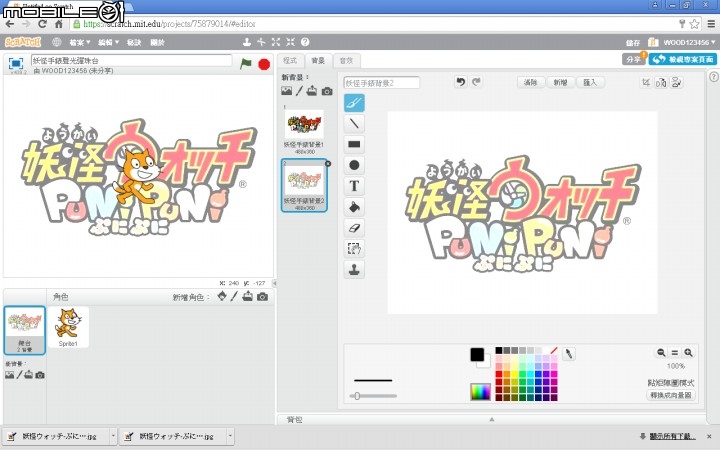This screenshot has height=450, width=720.
Task: Paint a new sprite
Action: click(x=234, y=296)
